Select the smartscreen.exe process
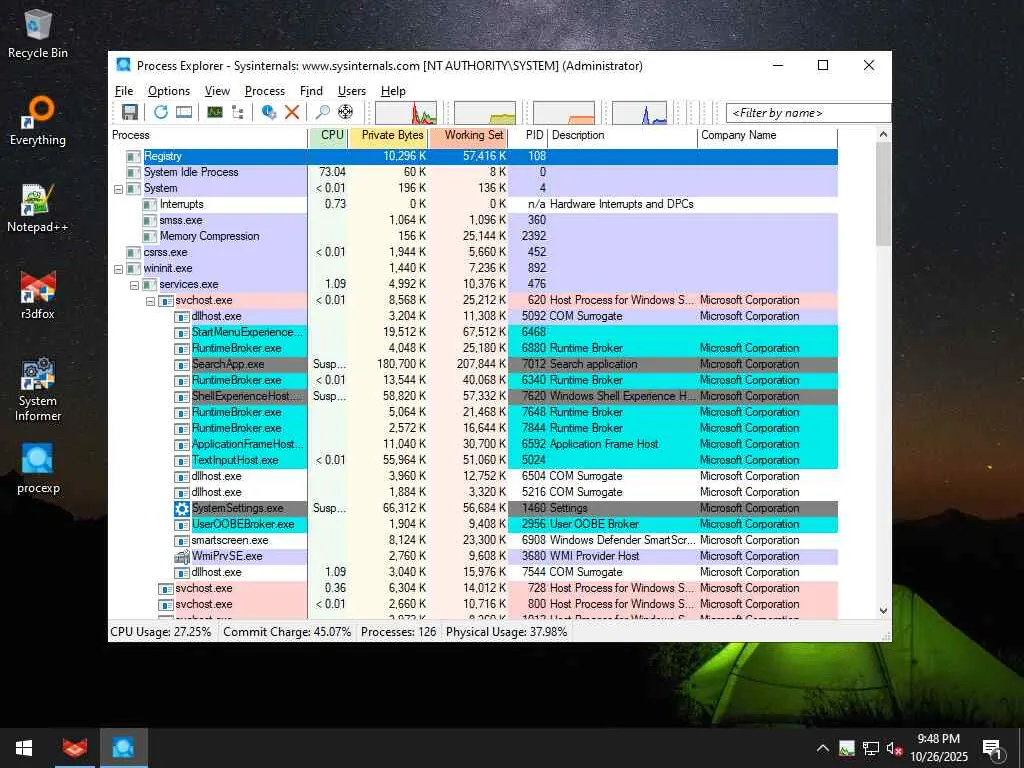 pyautogui.click(x=230, y=541)
